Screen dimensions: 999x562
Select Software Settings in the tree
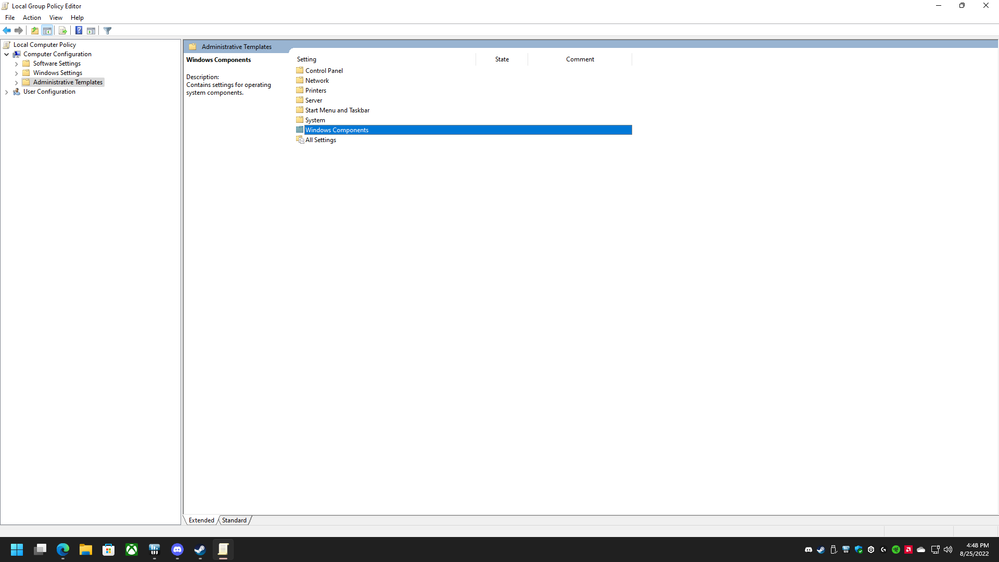[57, 64]
